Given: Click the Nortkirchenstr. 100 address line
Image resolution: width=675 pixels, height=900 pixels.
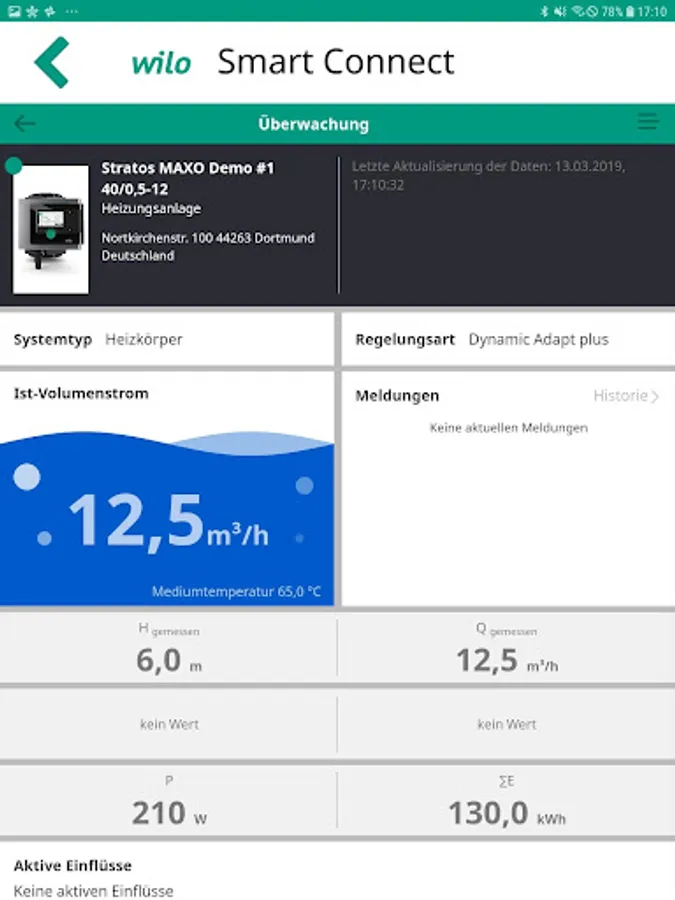Looking at the screenshot, I should (208, 238).
